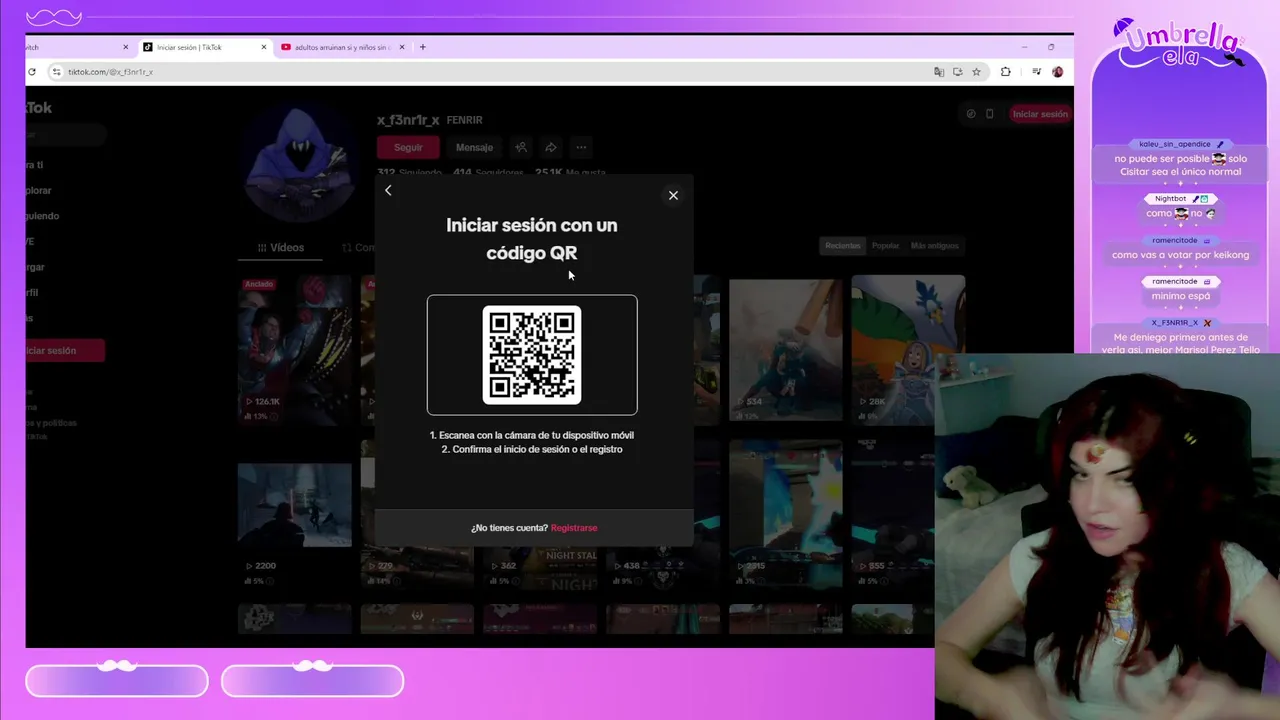
Task: Click instruction '1. Escanea con la cámara'
Action: [x=532, y=435]
